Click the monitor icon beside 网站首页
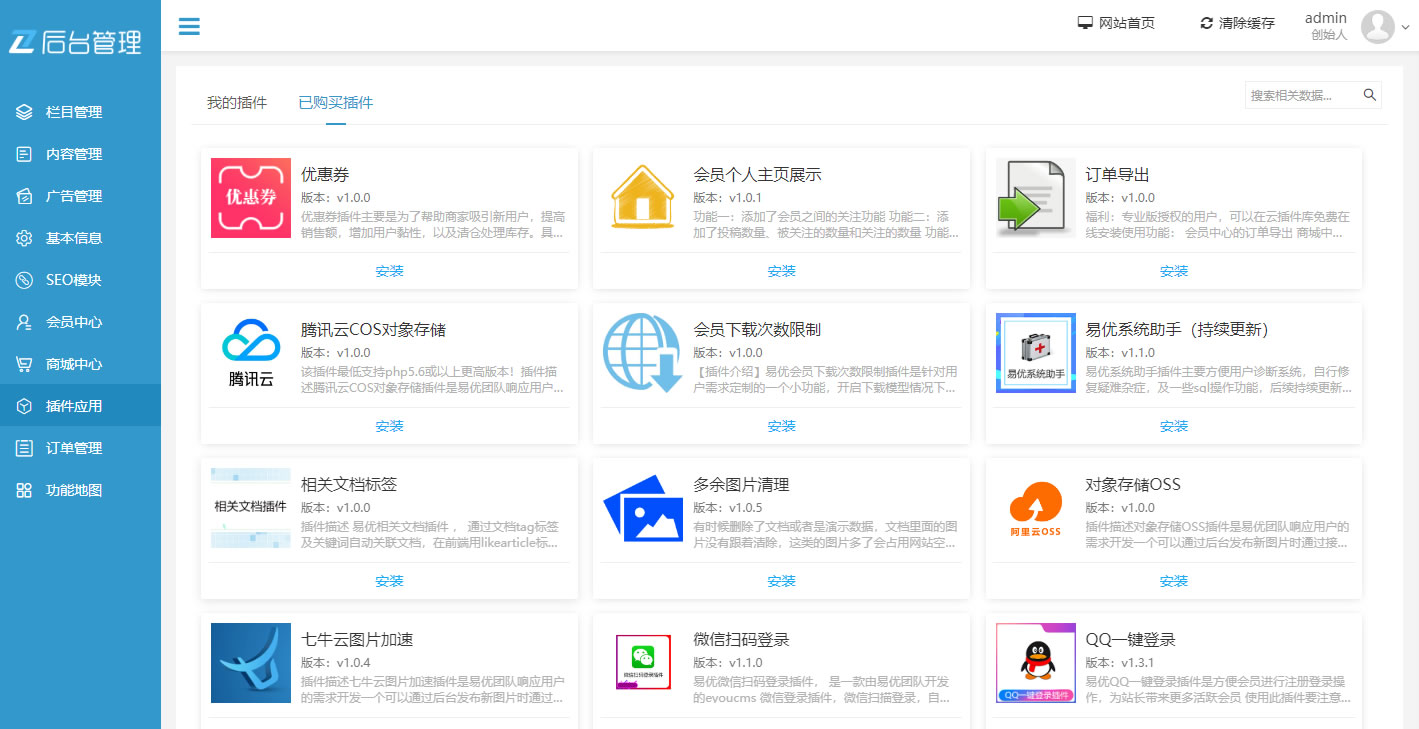This screenshot has height=729, width=1419. (1085, 23)
